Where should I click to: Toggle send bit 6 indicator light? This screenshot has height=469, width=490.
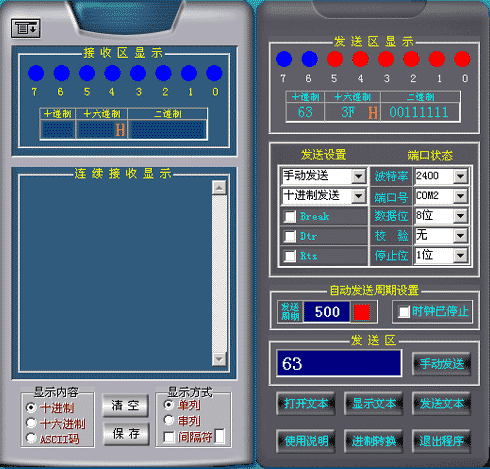point(309,59)
